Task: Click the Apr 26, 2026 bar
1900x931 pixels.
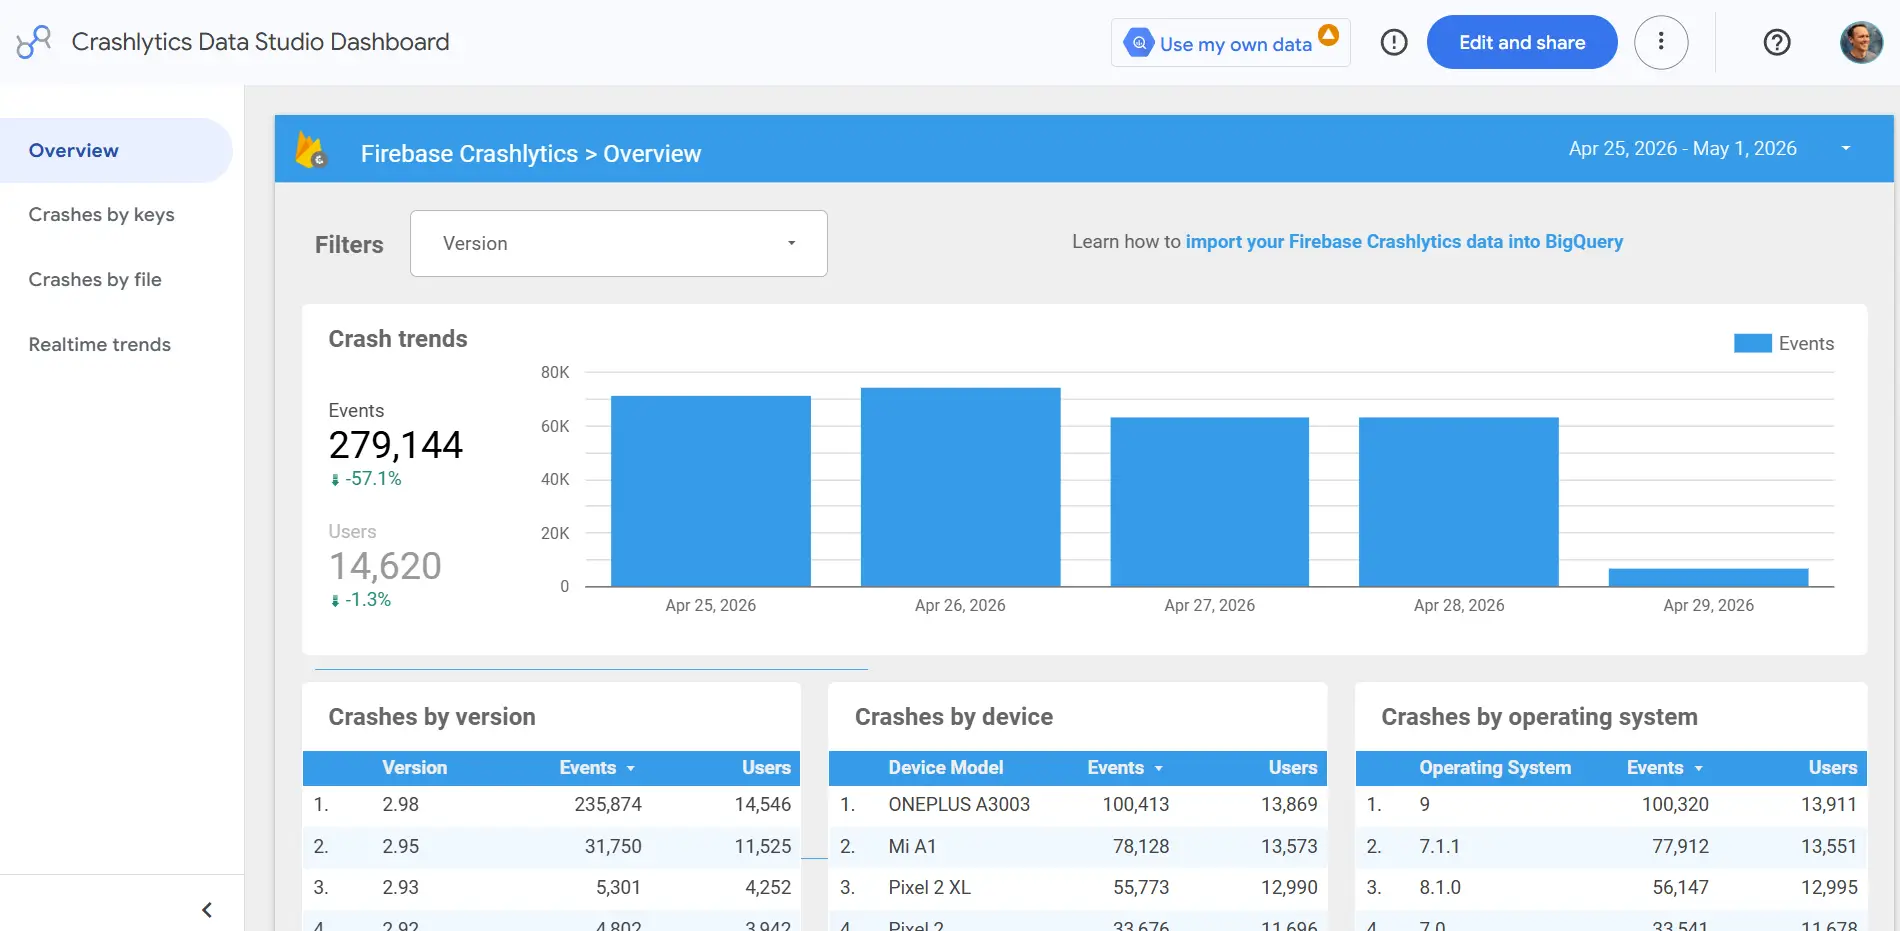Action: click(x=960, y=487)
